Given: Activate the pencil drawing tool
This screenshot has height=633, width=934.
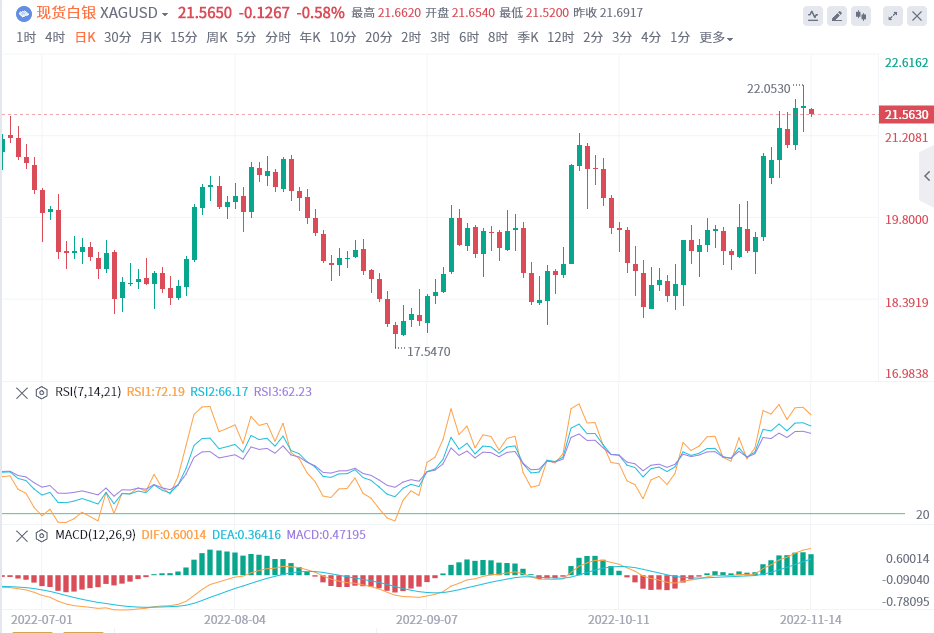Looking at the screenshot, I should pos(837,16).
